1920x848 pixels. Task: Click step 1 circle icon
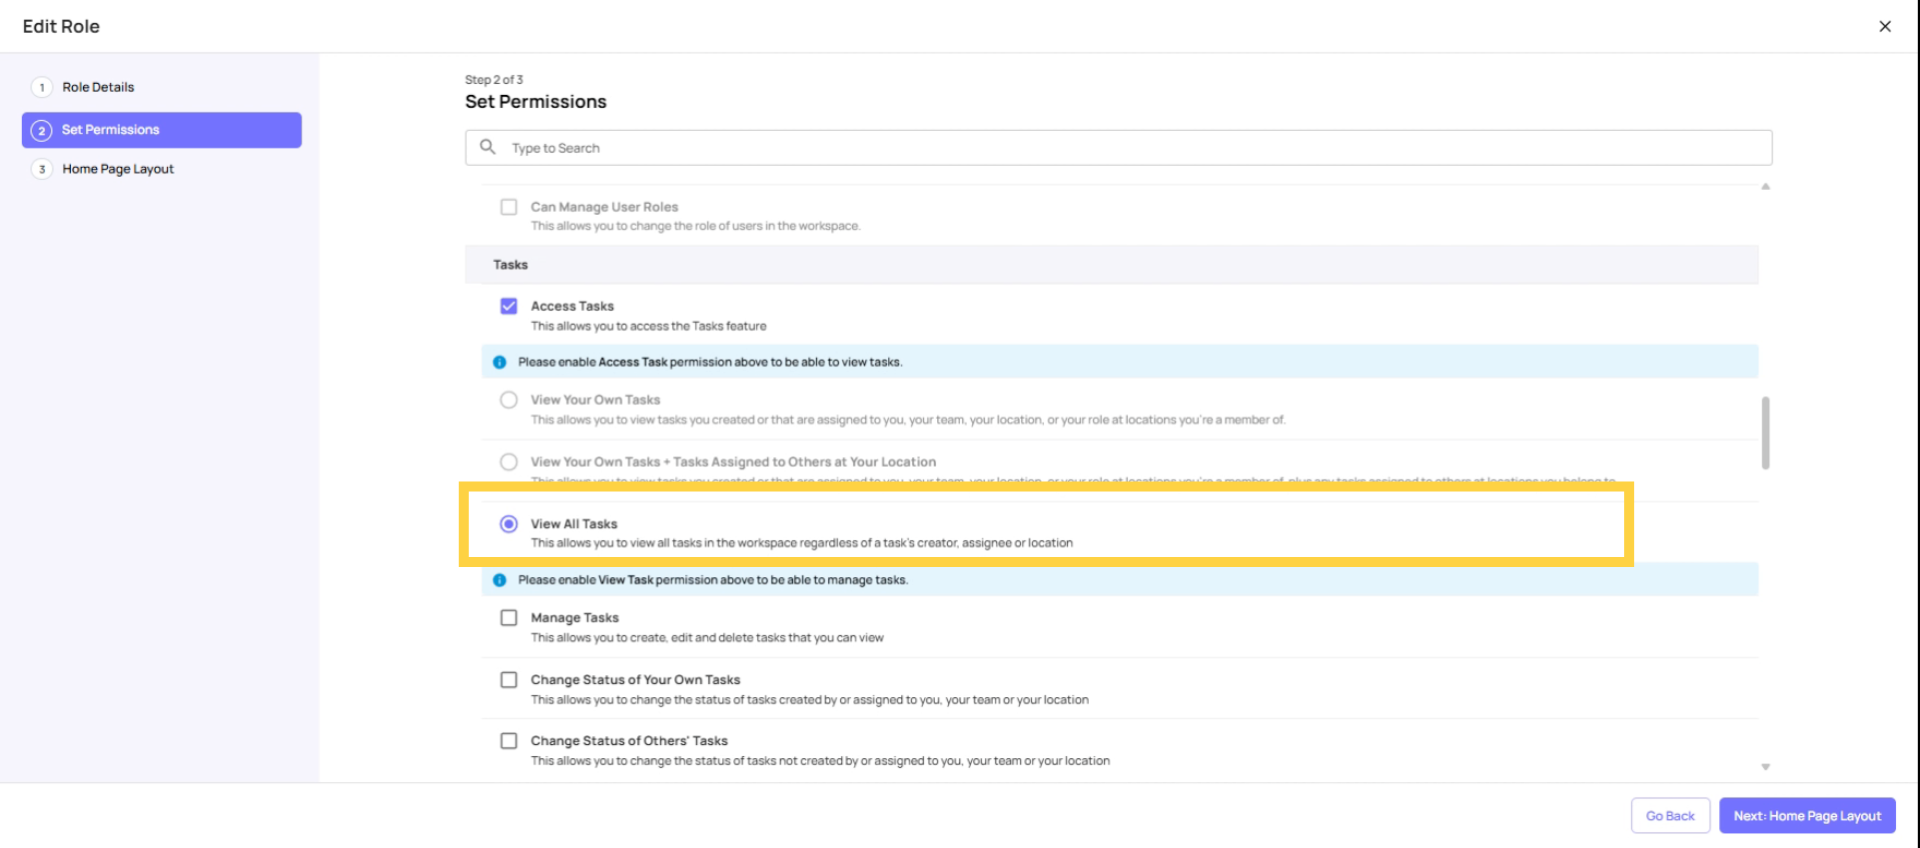point(42,87)
